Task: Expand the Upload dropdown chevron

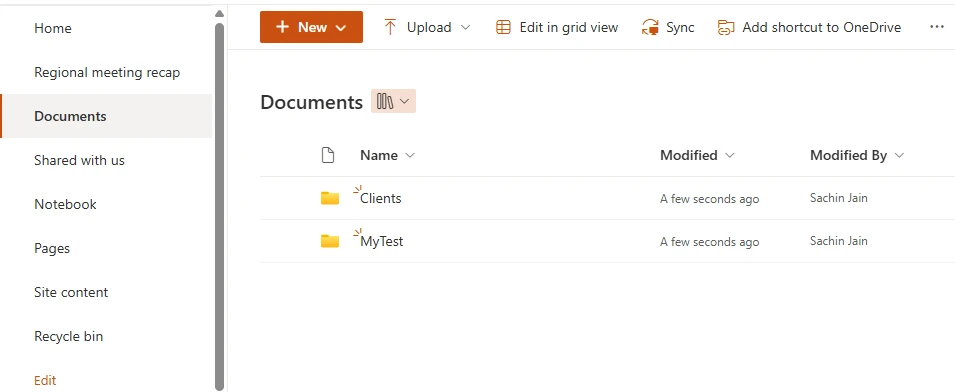Action: coord(466,28)
